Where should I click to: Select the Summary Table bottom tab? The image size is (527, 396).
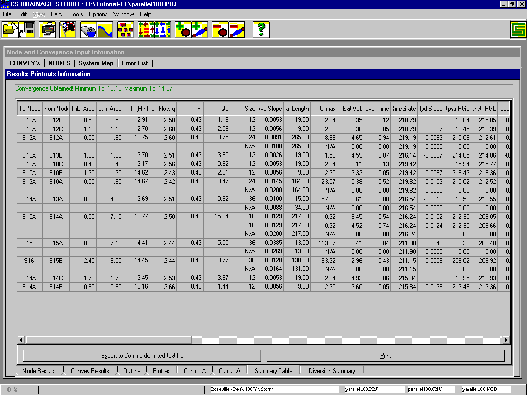(273, 371)
